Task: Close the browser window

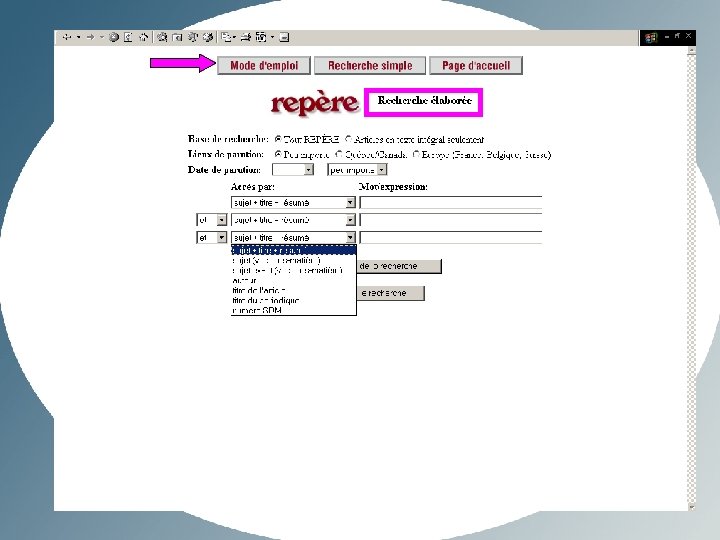Action: [x=688, y=36]
